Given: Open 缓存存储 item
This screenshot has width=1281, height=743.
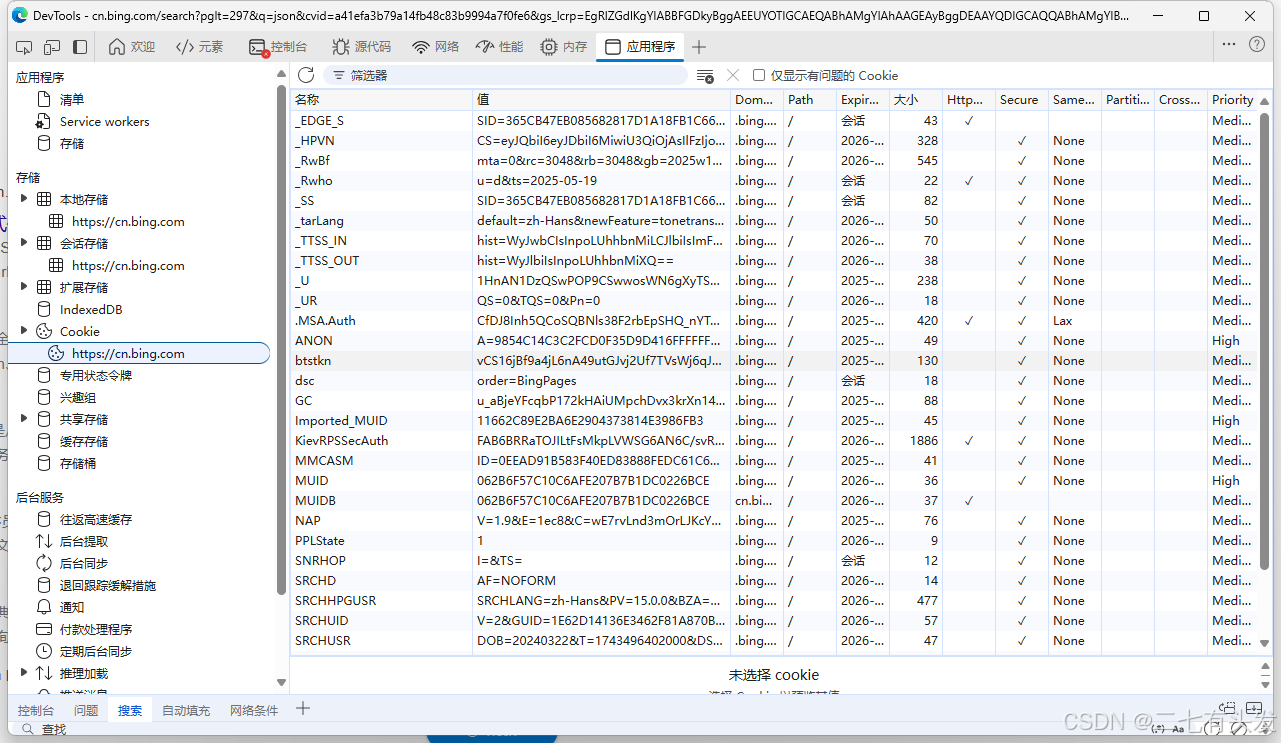Looking at the screenshot, I should (x=84, y=441).
